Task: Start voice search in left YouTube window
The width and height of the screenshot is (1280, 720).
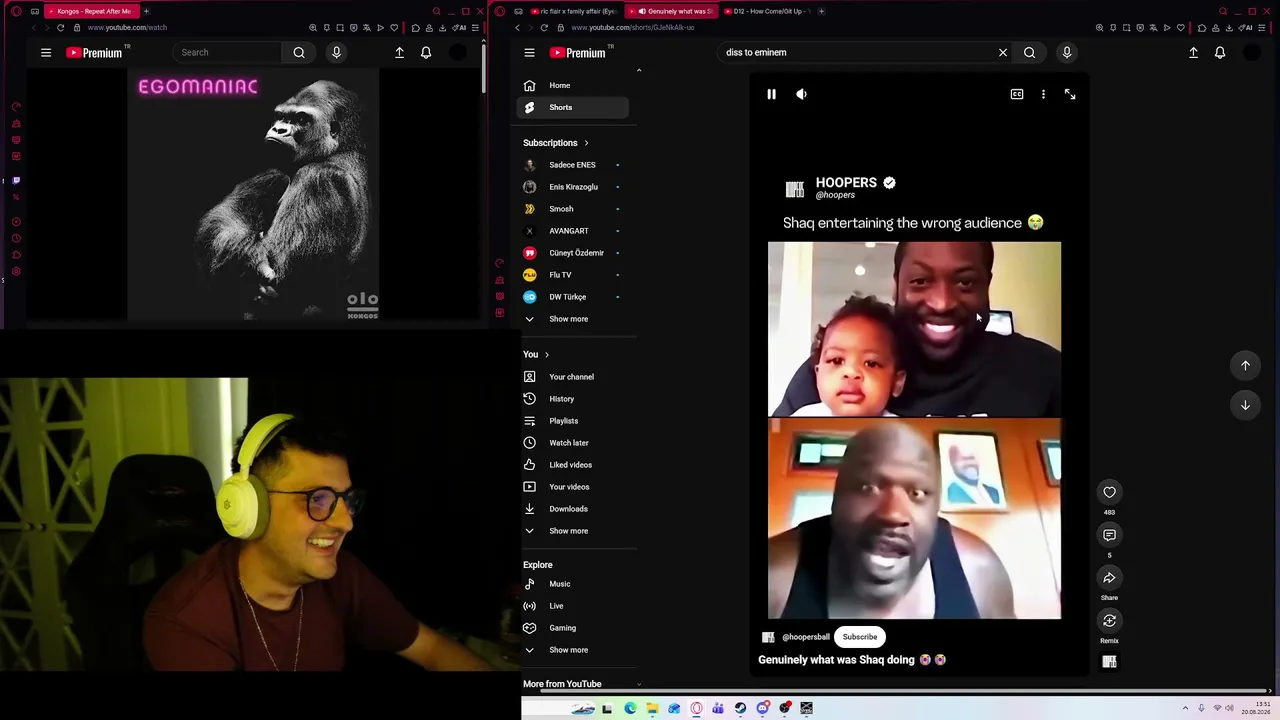Action: 336,52
